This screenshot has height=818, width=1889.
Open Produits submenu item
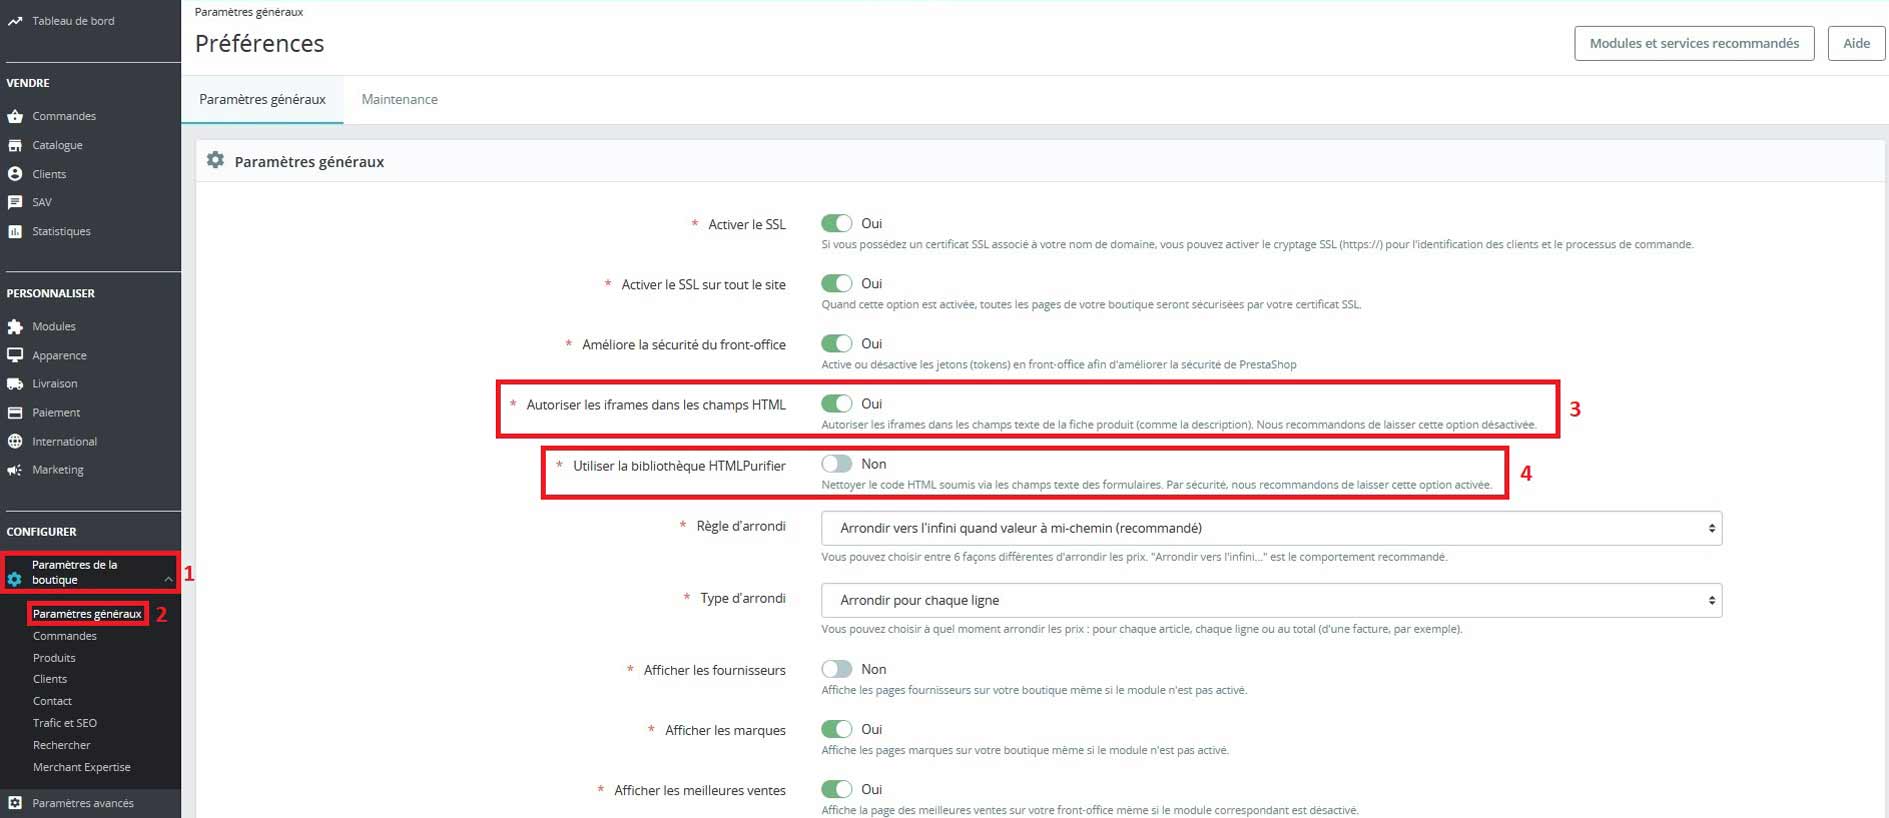pos(54,658)
